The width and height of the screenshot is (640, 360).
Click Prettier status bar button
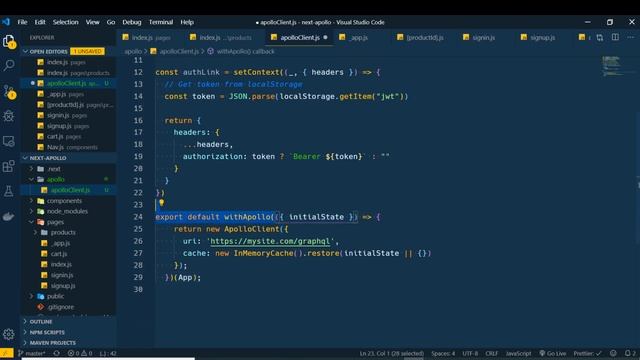pos(587,353)
